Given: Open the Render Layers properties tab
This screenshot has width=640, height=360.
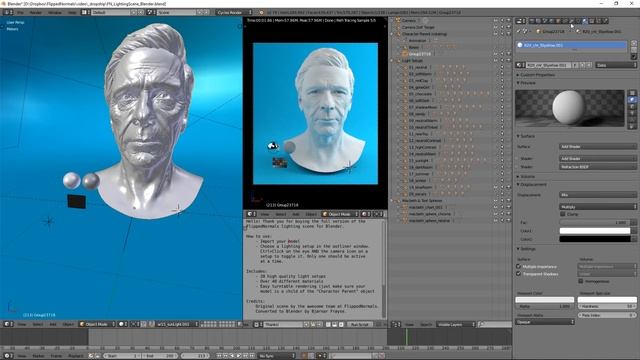Looking at the screenshot, I should point(538,21).
